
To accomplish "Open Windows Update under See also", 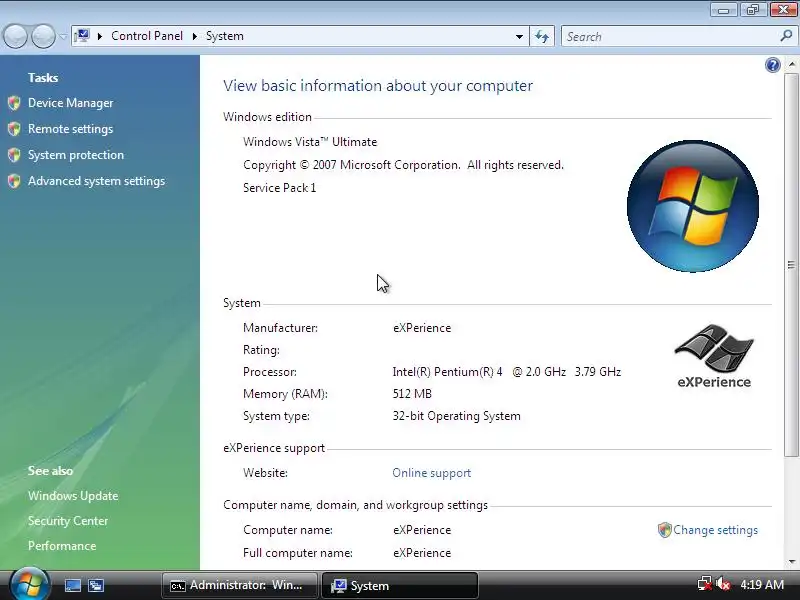I will tap(73, 496).
